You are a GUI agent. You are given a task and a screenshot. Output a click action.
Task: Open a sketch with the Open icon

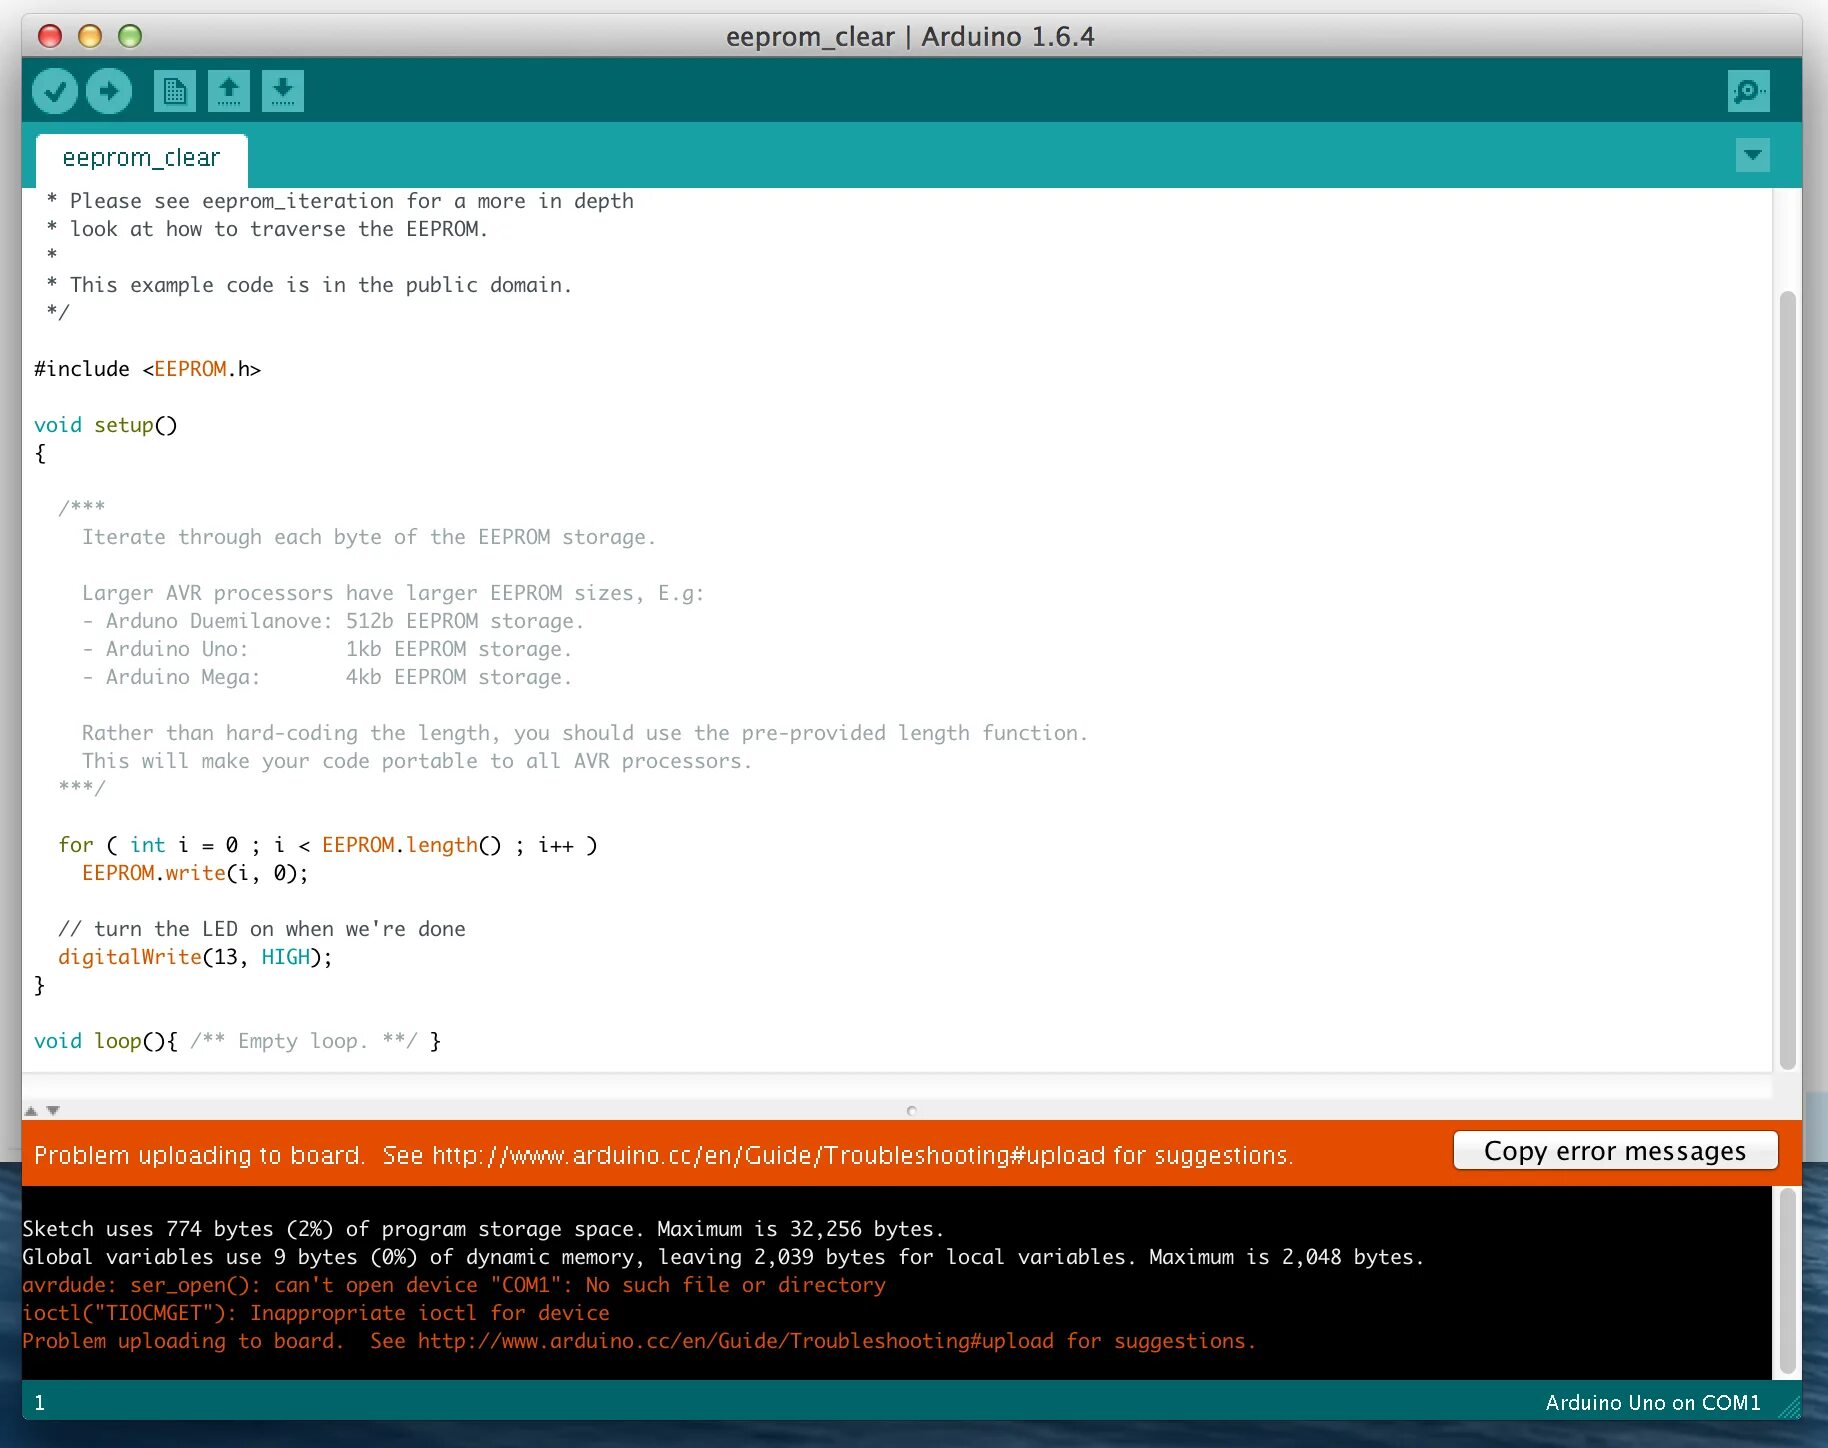coord(229,91)
